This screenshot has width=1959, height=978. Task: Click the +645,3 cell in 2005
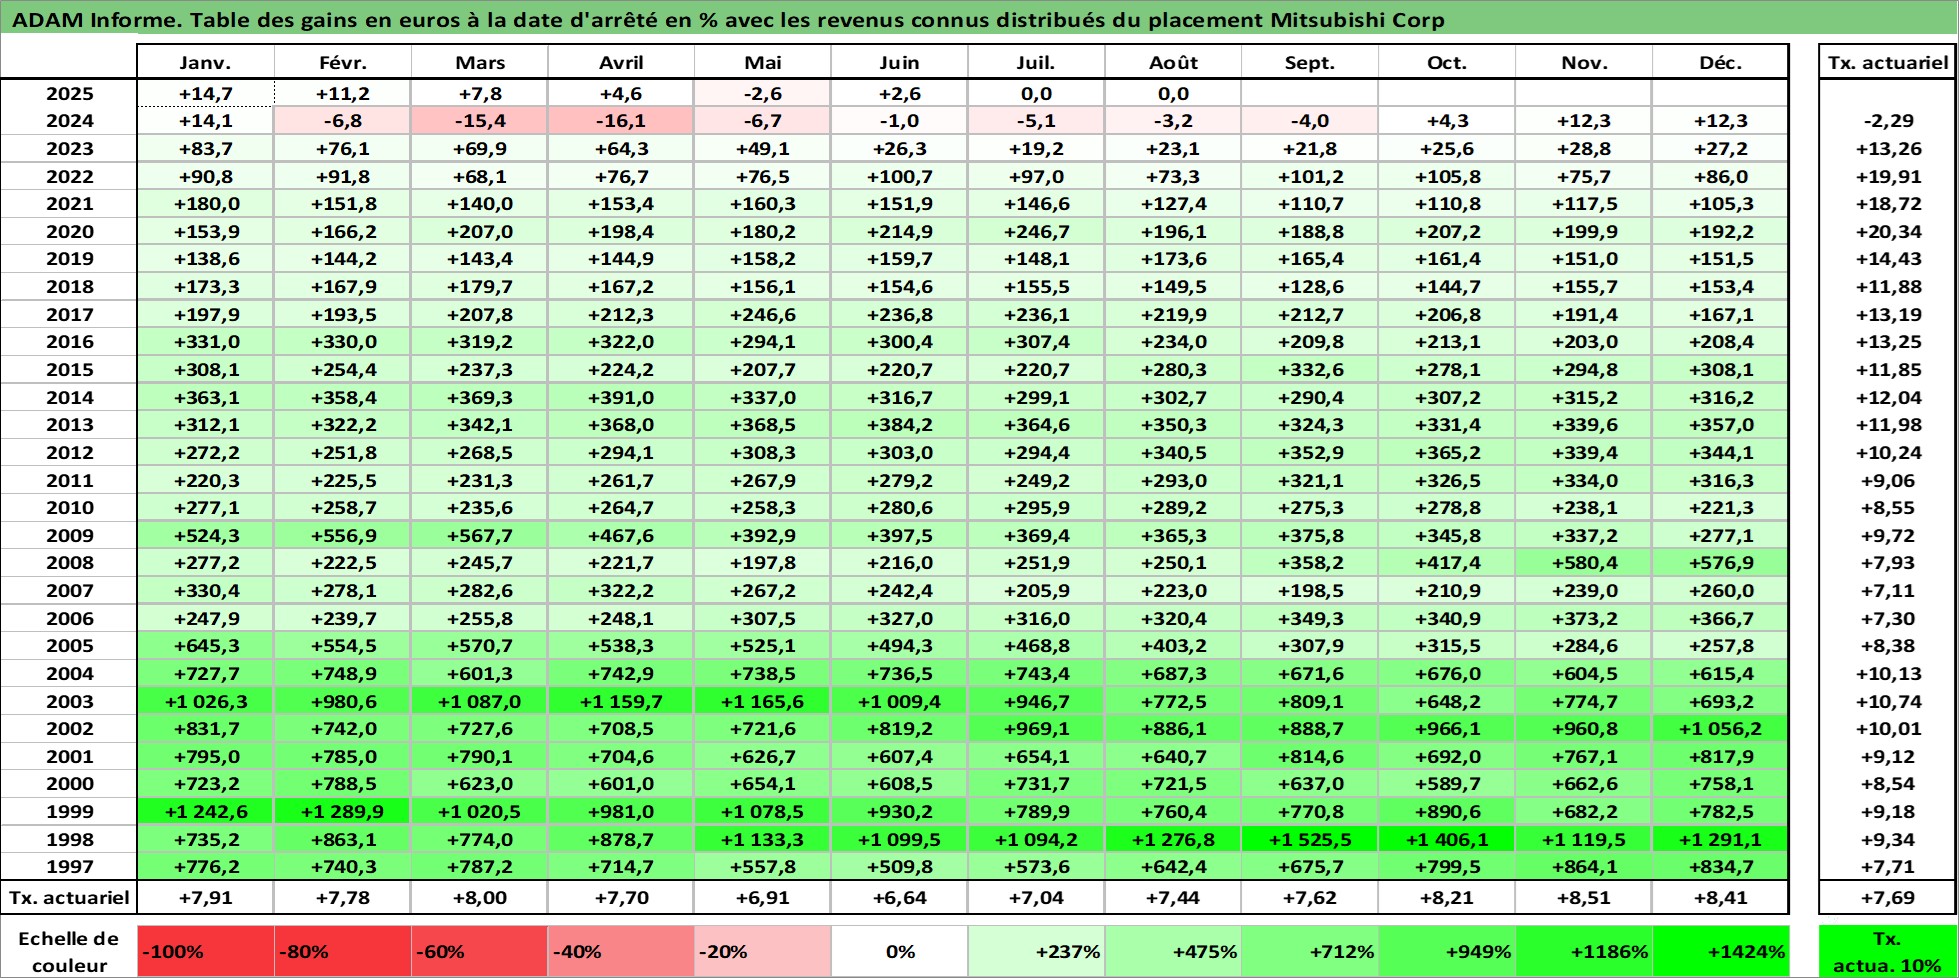pyautogui.click(x=205, y=646)
